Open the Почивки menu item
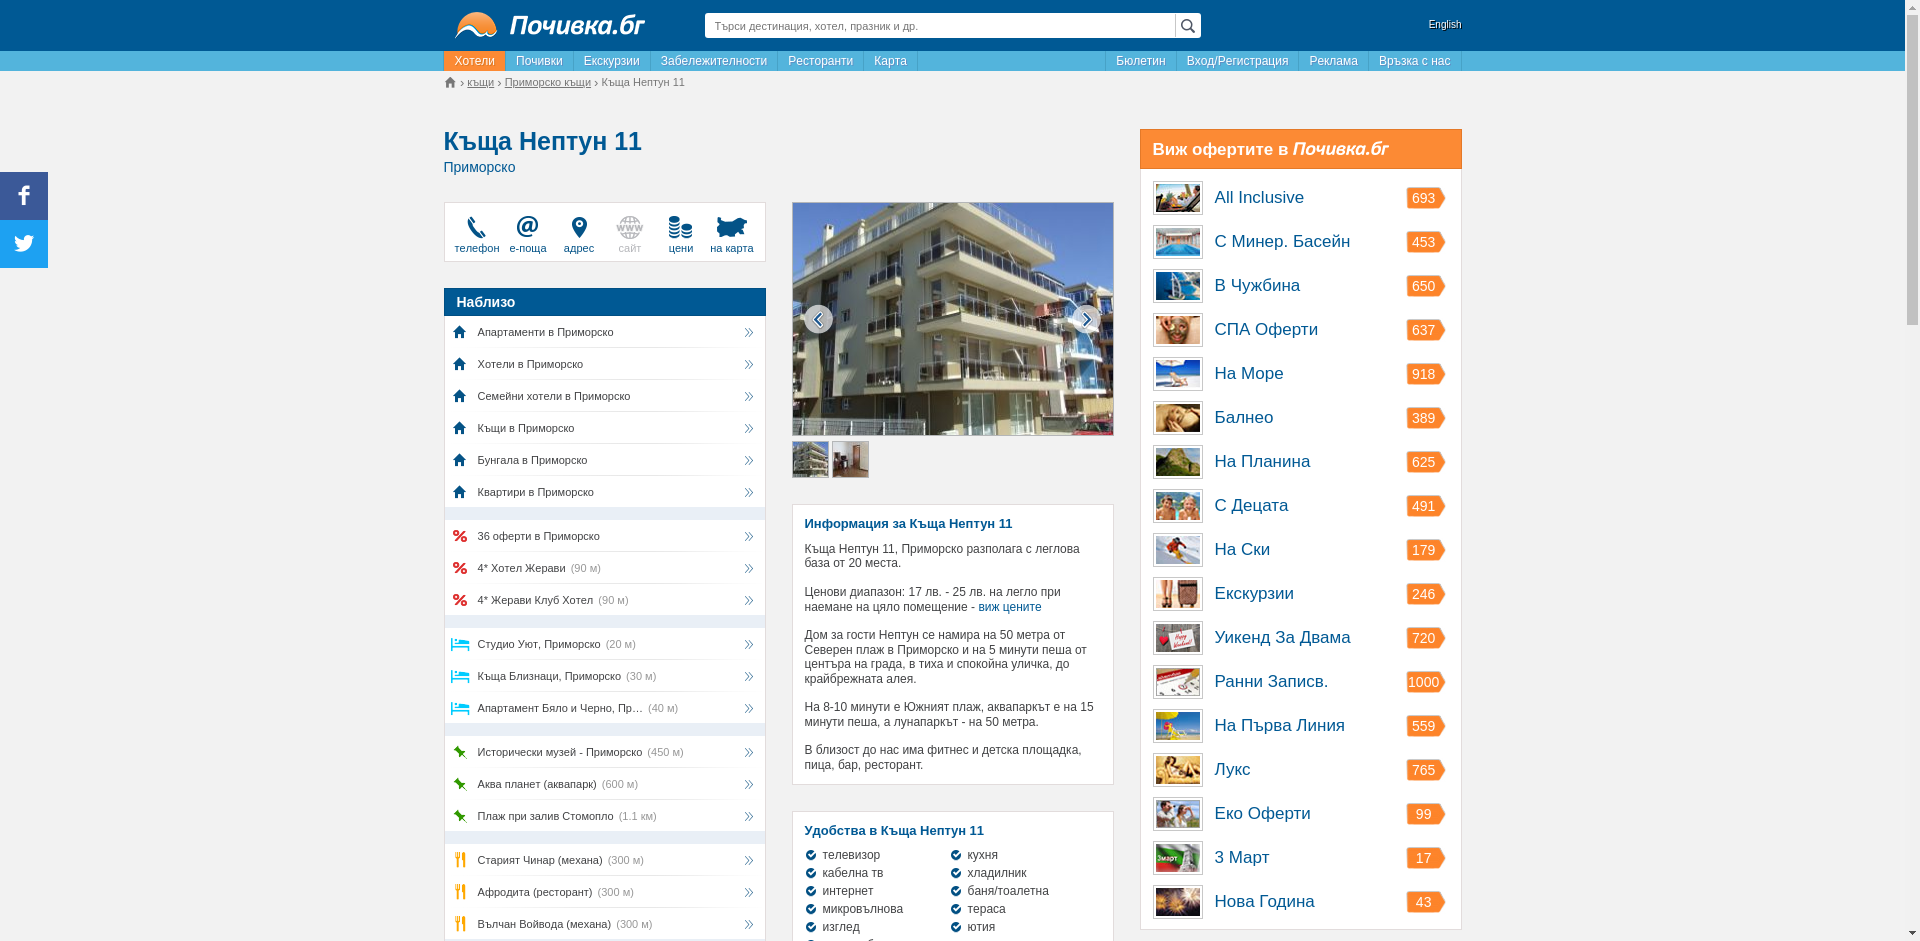This screenshot has height=941, width=1920. click(x=539, y=61)
